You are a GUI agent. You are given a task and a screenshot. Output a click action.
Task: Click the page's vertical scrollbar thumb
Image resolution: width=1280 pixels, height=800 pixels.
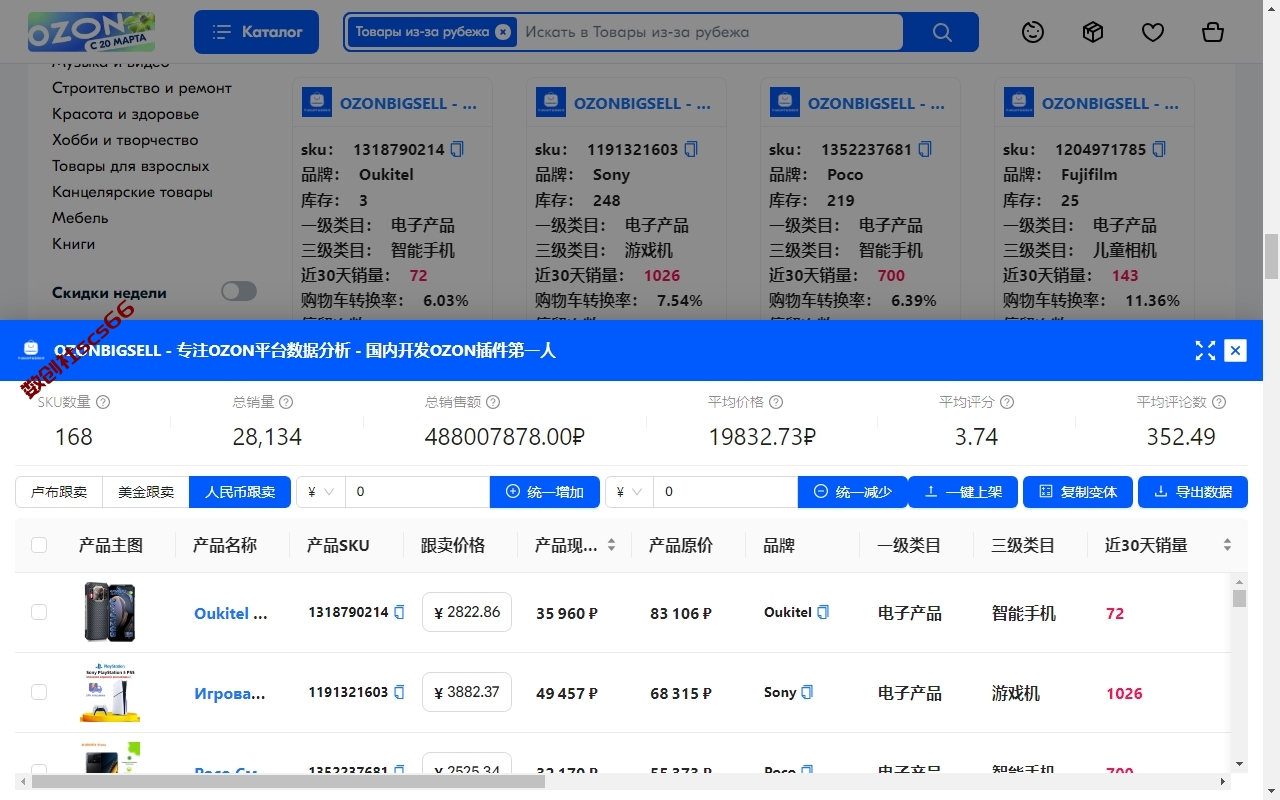(1271, 257)
